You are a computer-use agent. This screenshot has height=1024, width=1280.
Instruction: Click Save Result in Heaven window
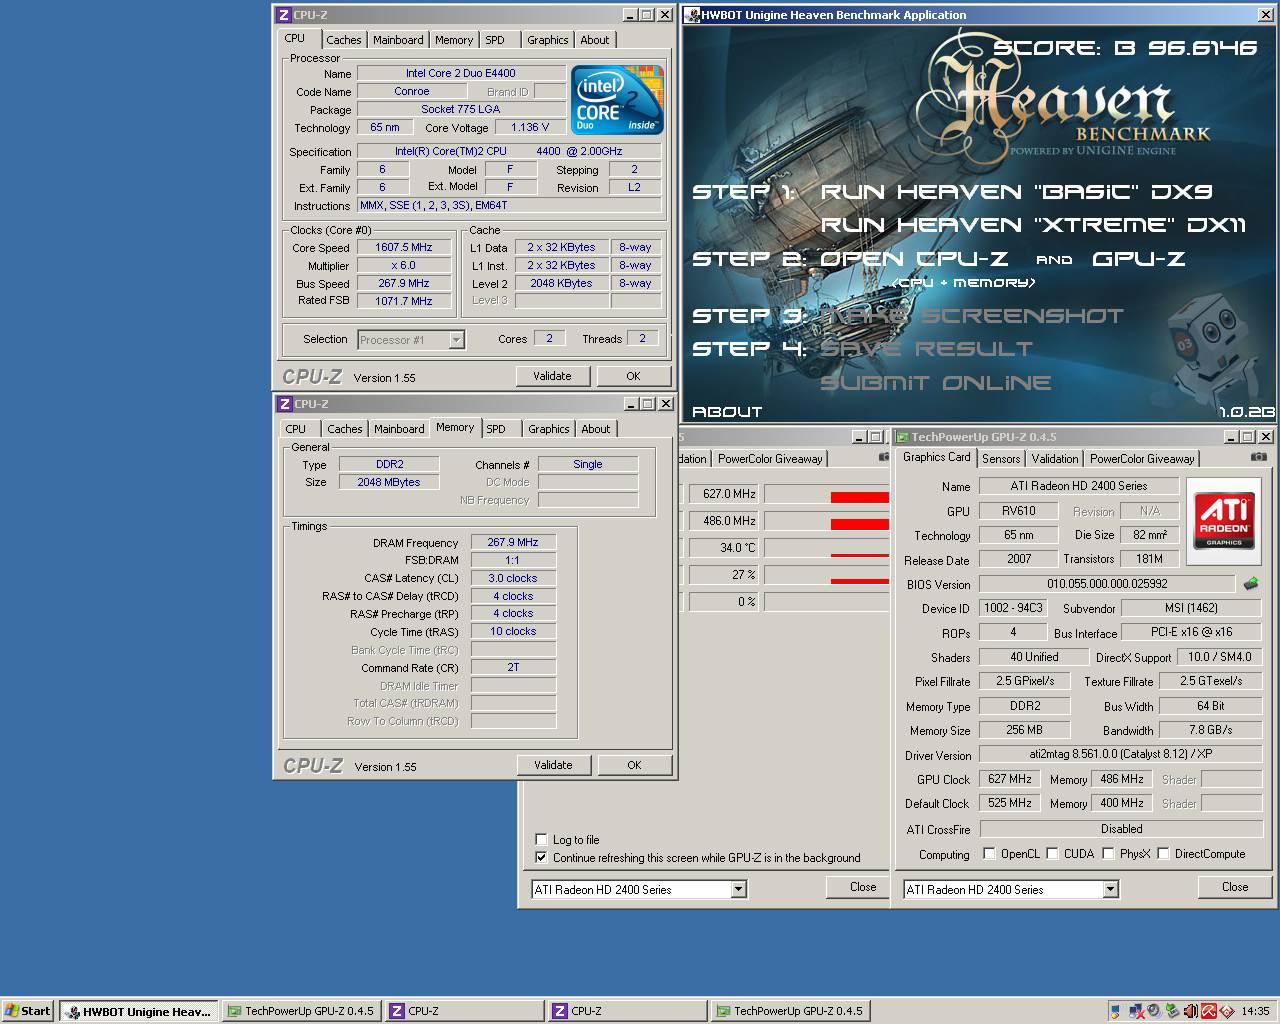pos(926,349)
